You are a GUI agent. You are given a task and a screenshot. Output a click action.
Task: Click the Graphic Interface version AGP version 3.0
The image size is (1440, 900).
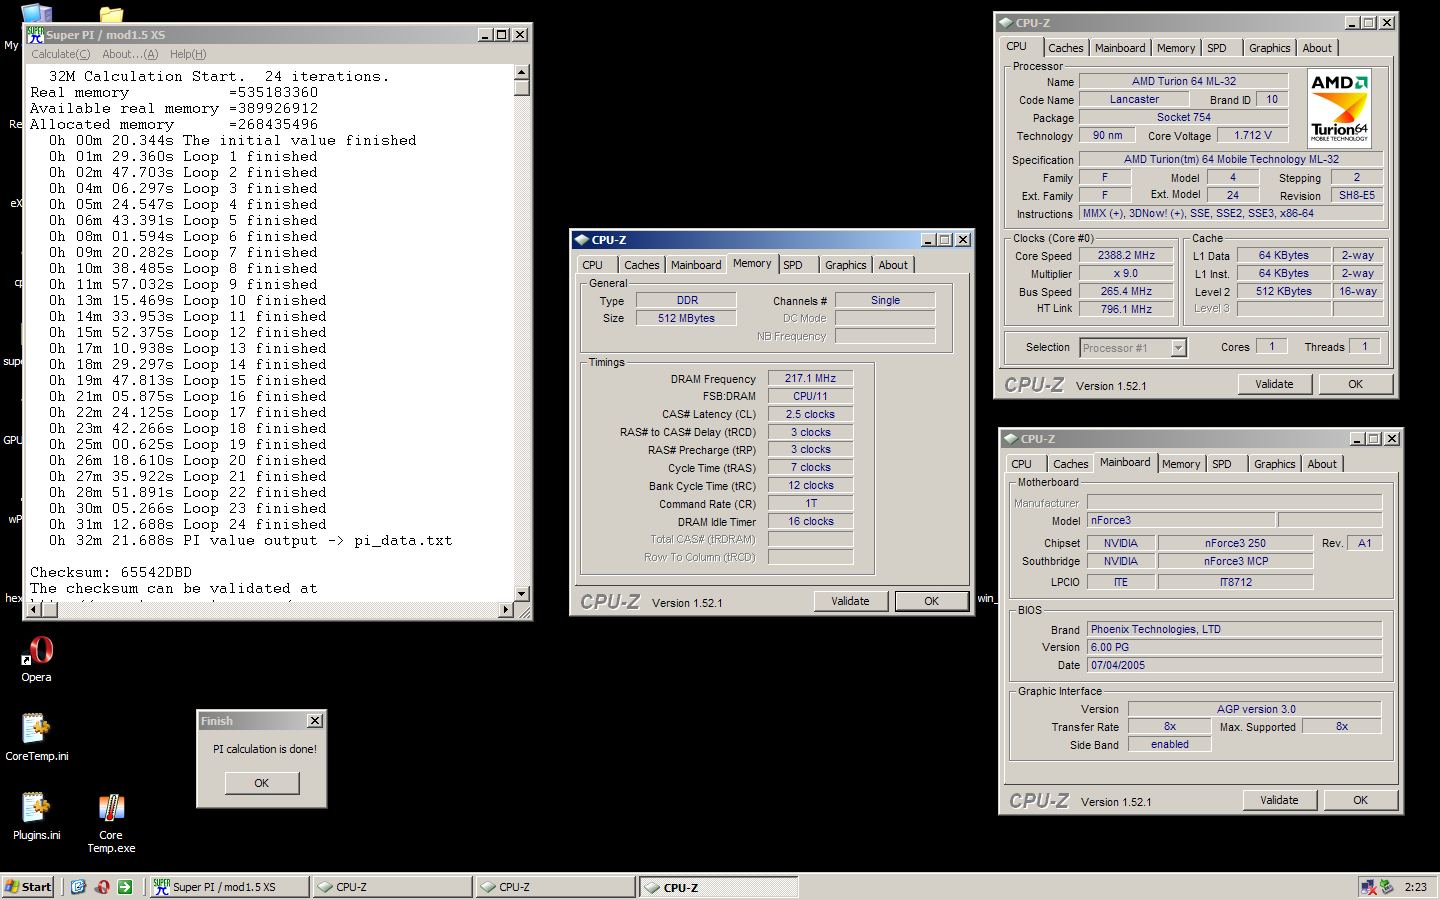(1256, 709)
